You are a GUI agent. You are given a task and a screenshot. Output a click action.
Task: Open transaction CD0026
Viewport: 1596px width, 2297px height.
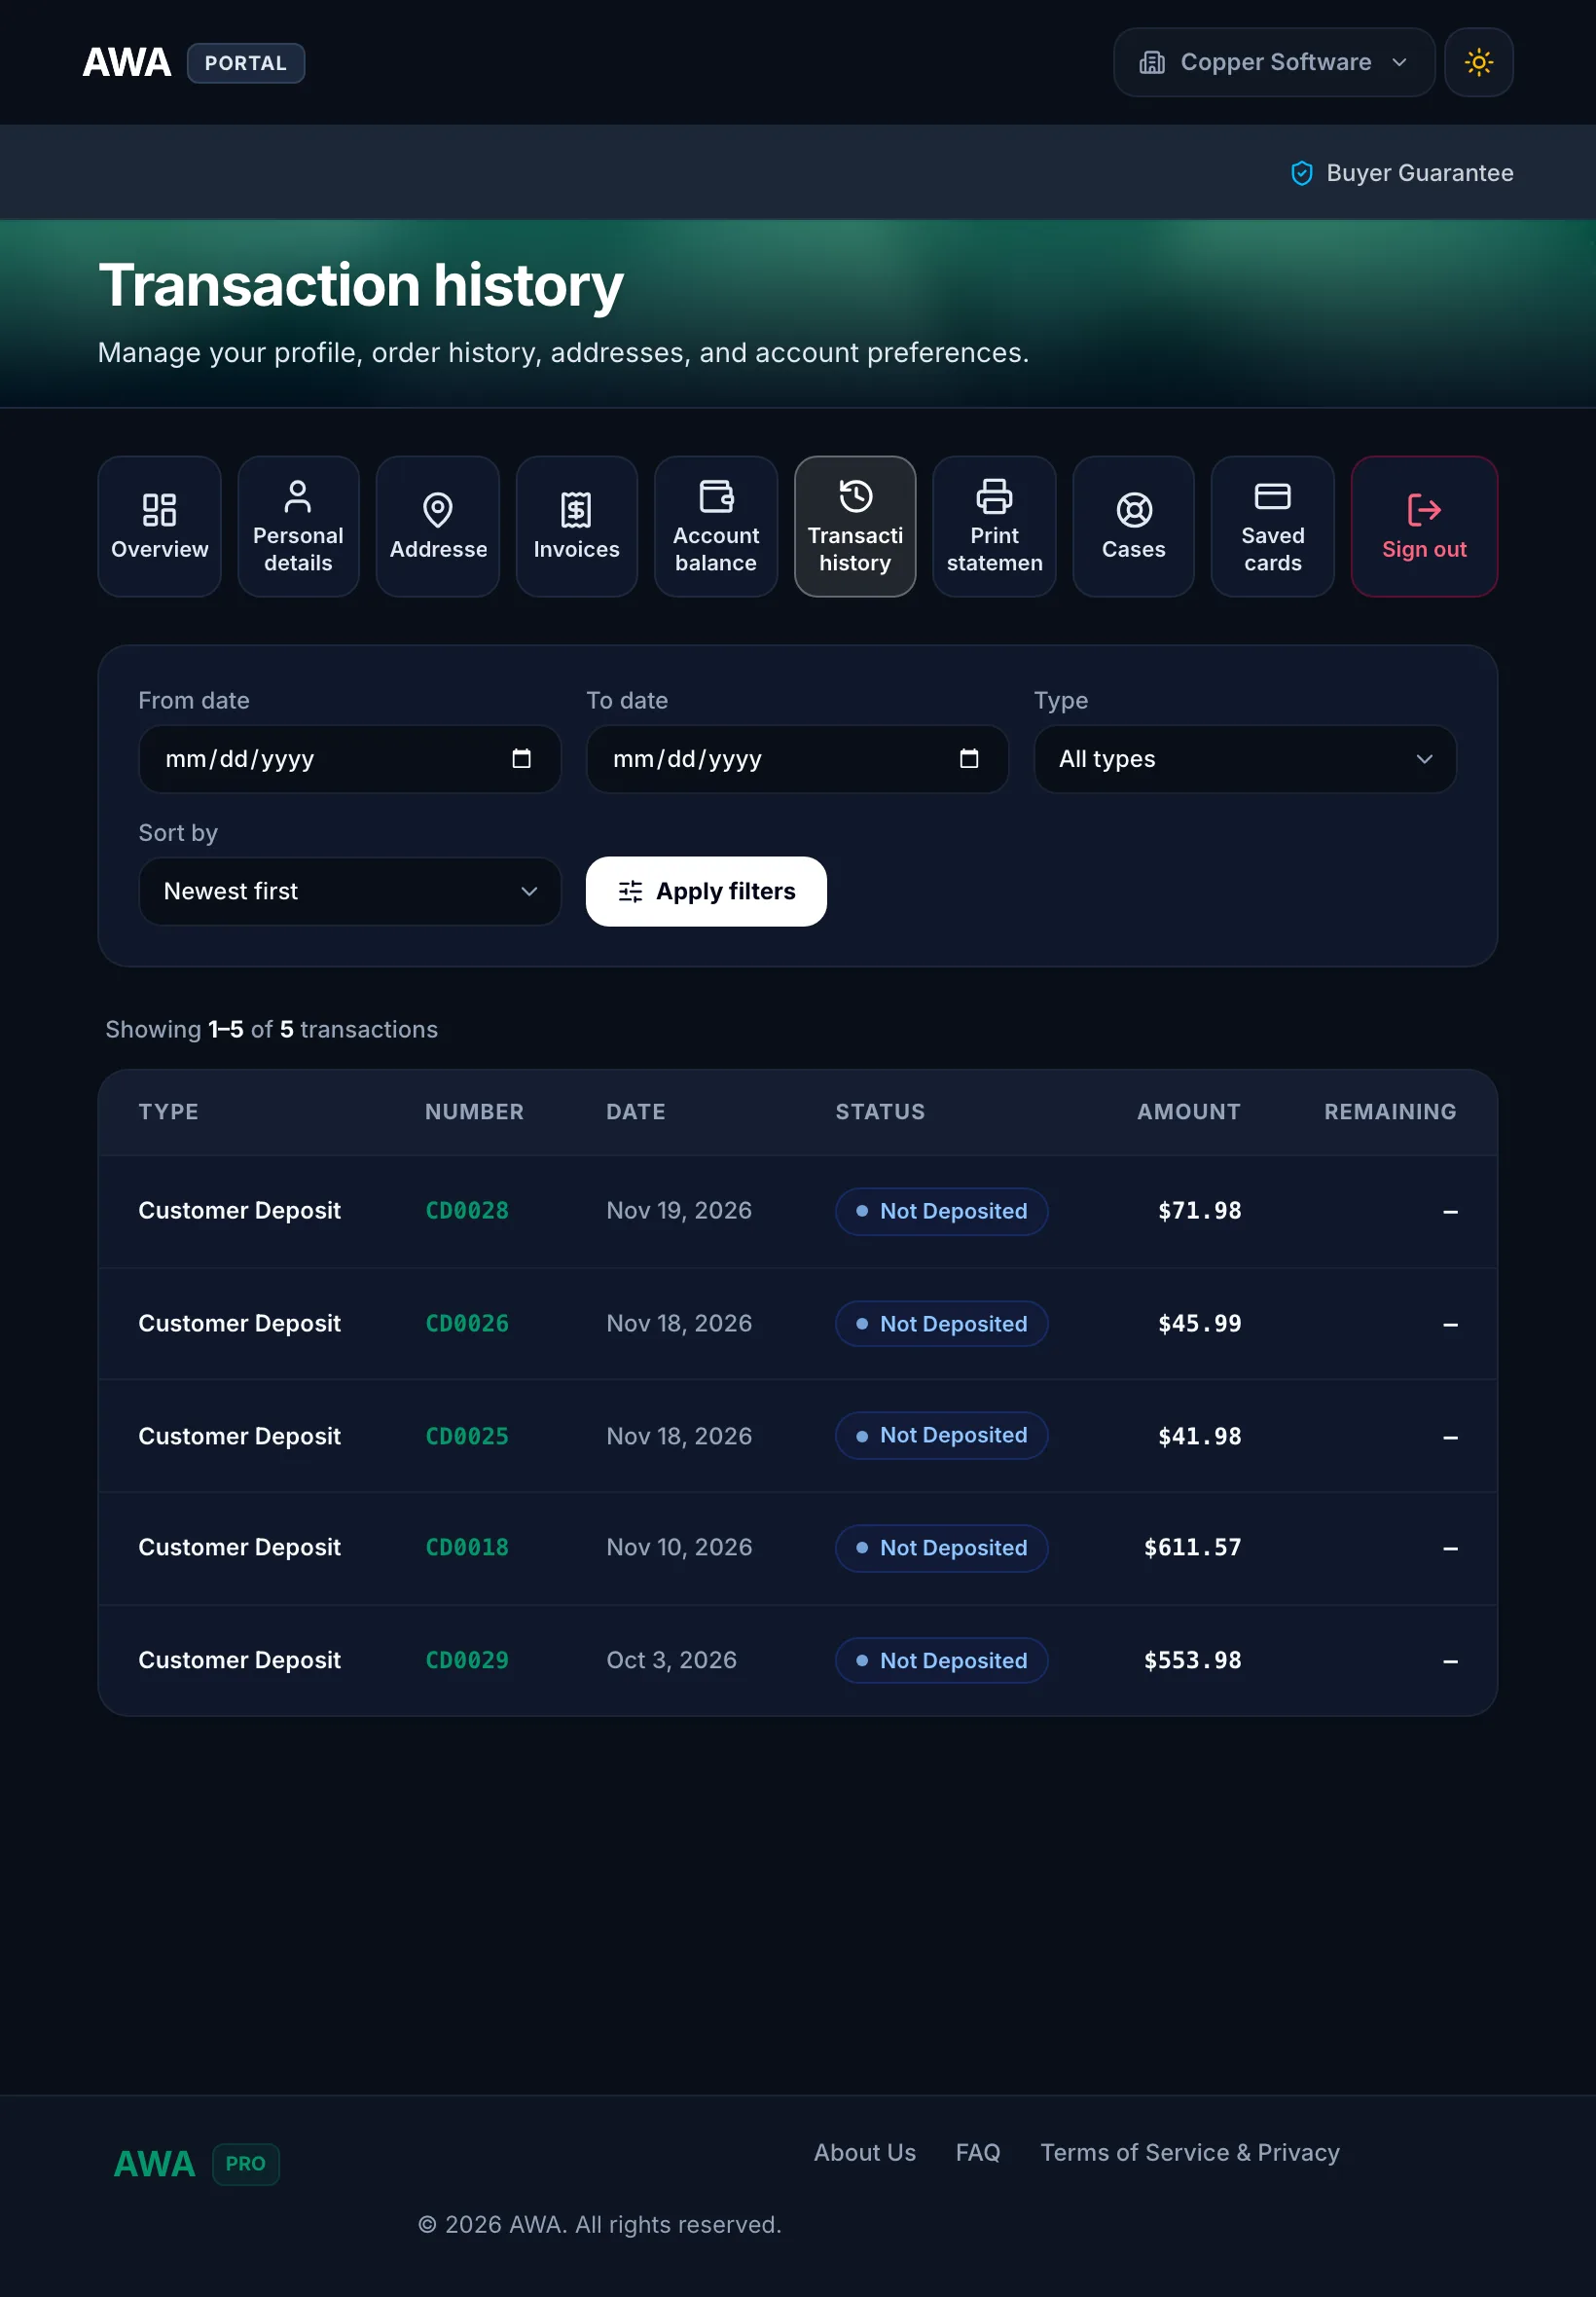[467, 1323]
